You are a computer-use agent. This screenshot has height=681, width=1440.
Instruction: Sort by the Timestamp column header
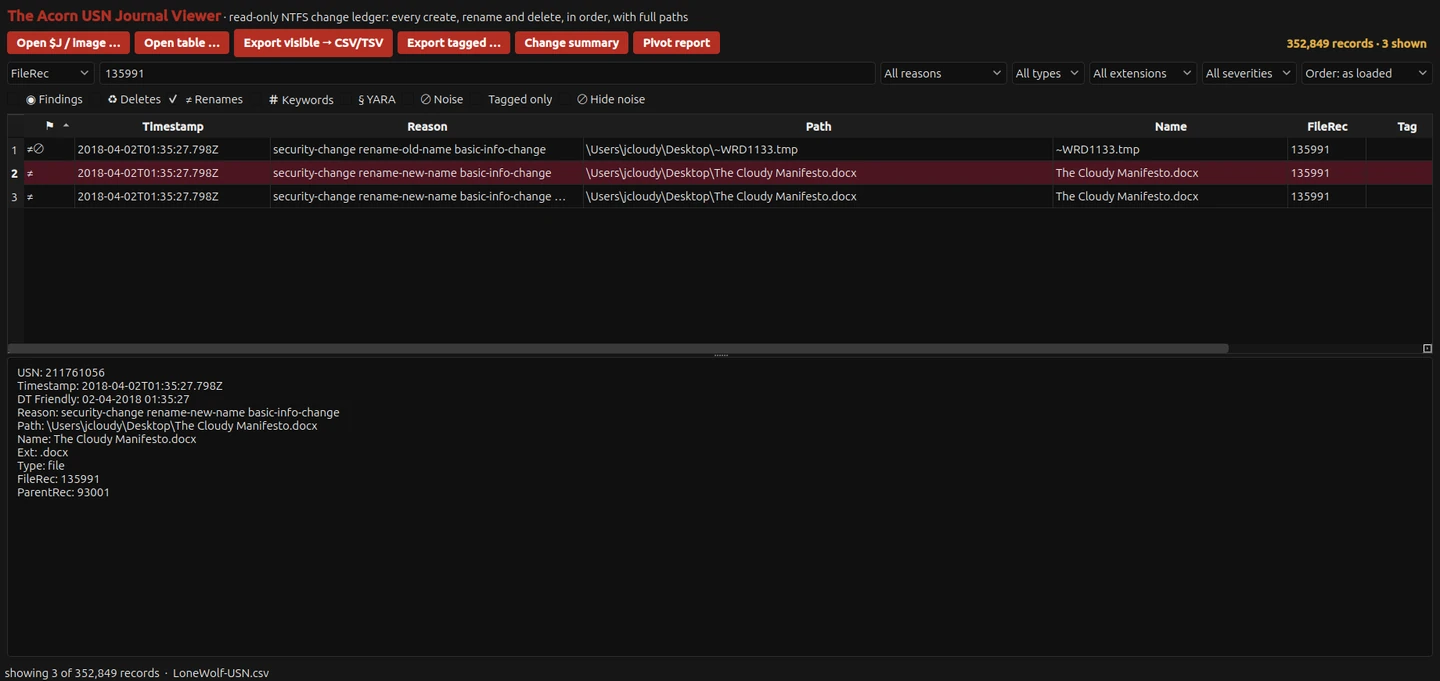[172, 126]
